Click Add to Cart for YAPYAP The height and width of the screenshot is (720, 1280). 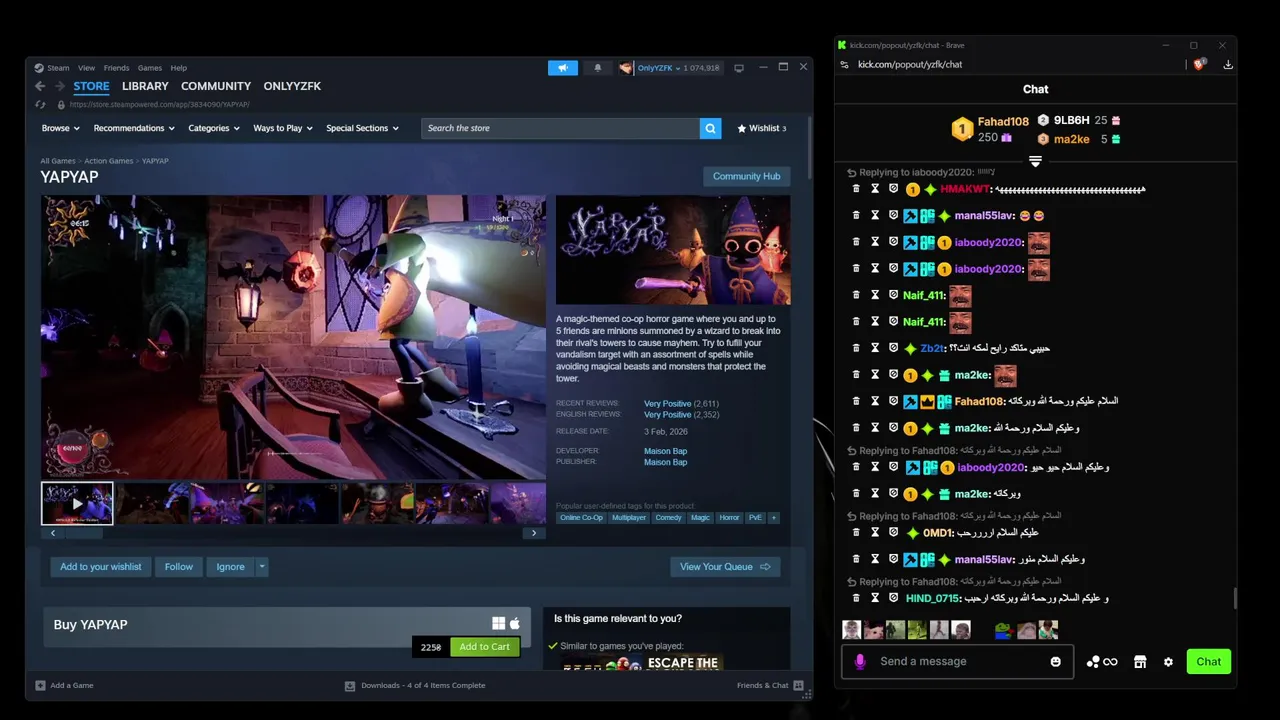pos(485,647)
